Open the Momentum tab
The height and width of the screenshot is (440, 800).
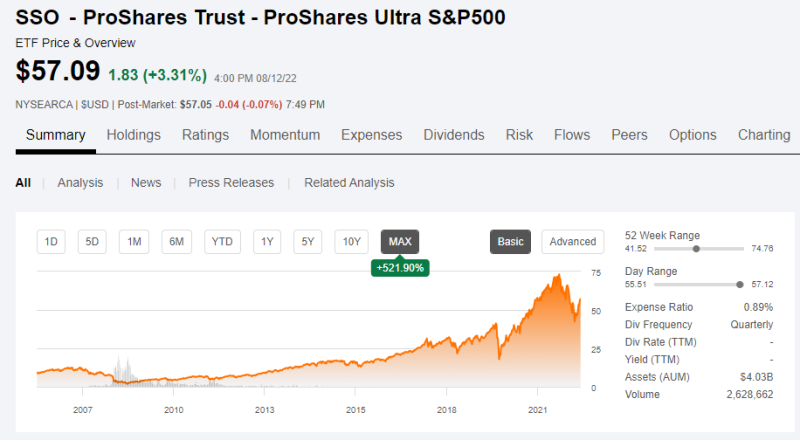[285, 135]
